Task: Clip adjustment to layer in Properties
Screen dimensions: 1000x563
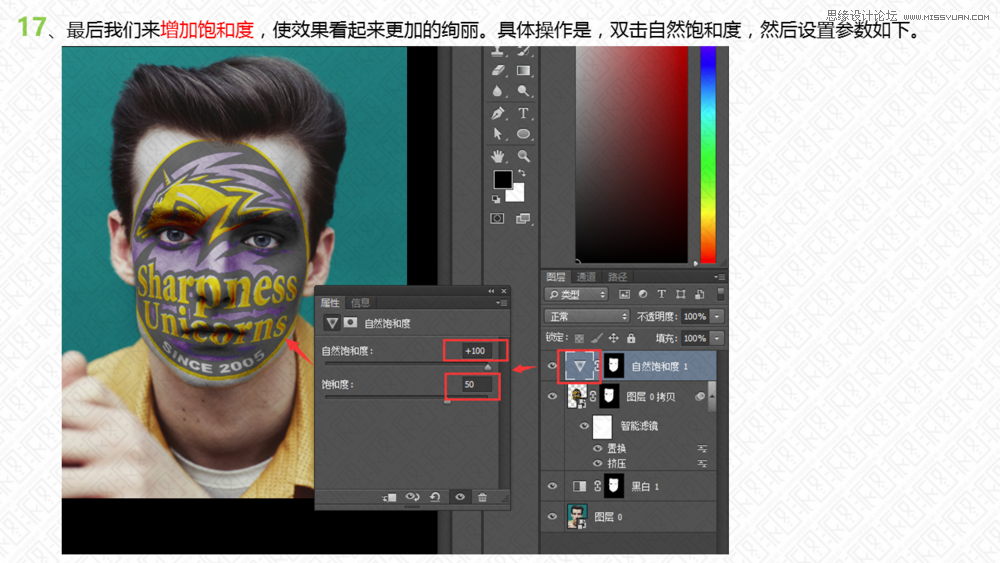Action: pyautogui.click(x=389, y=497)
